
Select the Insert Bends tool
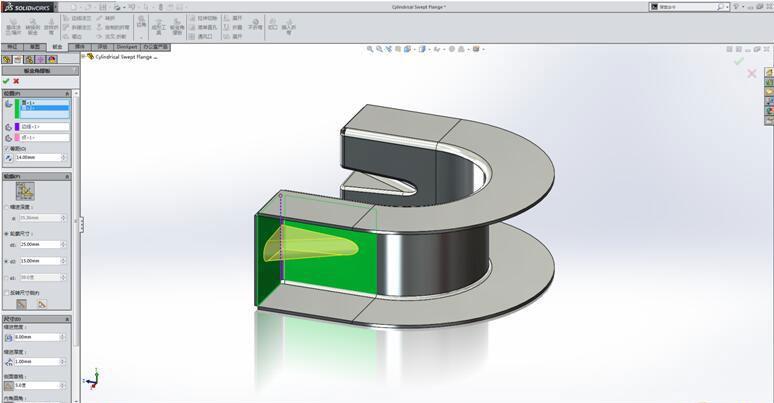pos(289,26)
